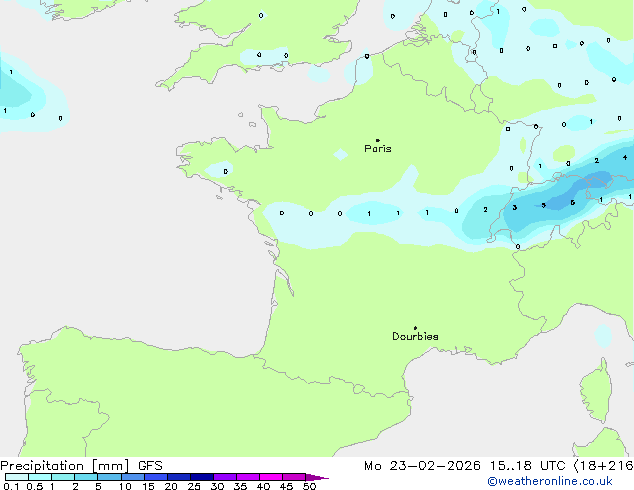
Task: Click the 'Mo 23-02-2026 15..18 UTC' timestamp
Action: pyautogui.click(x=464, y=466)
